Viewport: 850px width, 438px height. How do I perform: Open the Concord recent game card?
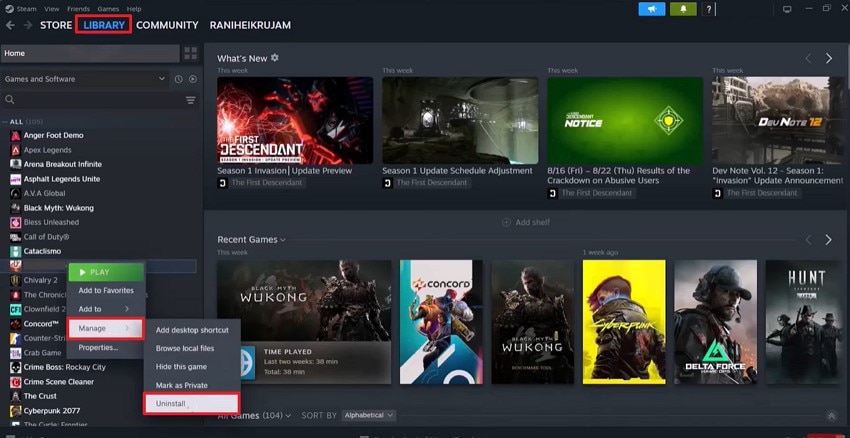441,322
